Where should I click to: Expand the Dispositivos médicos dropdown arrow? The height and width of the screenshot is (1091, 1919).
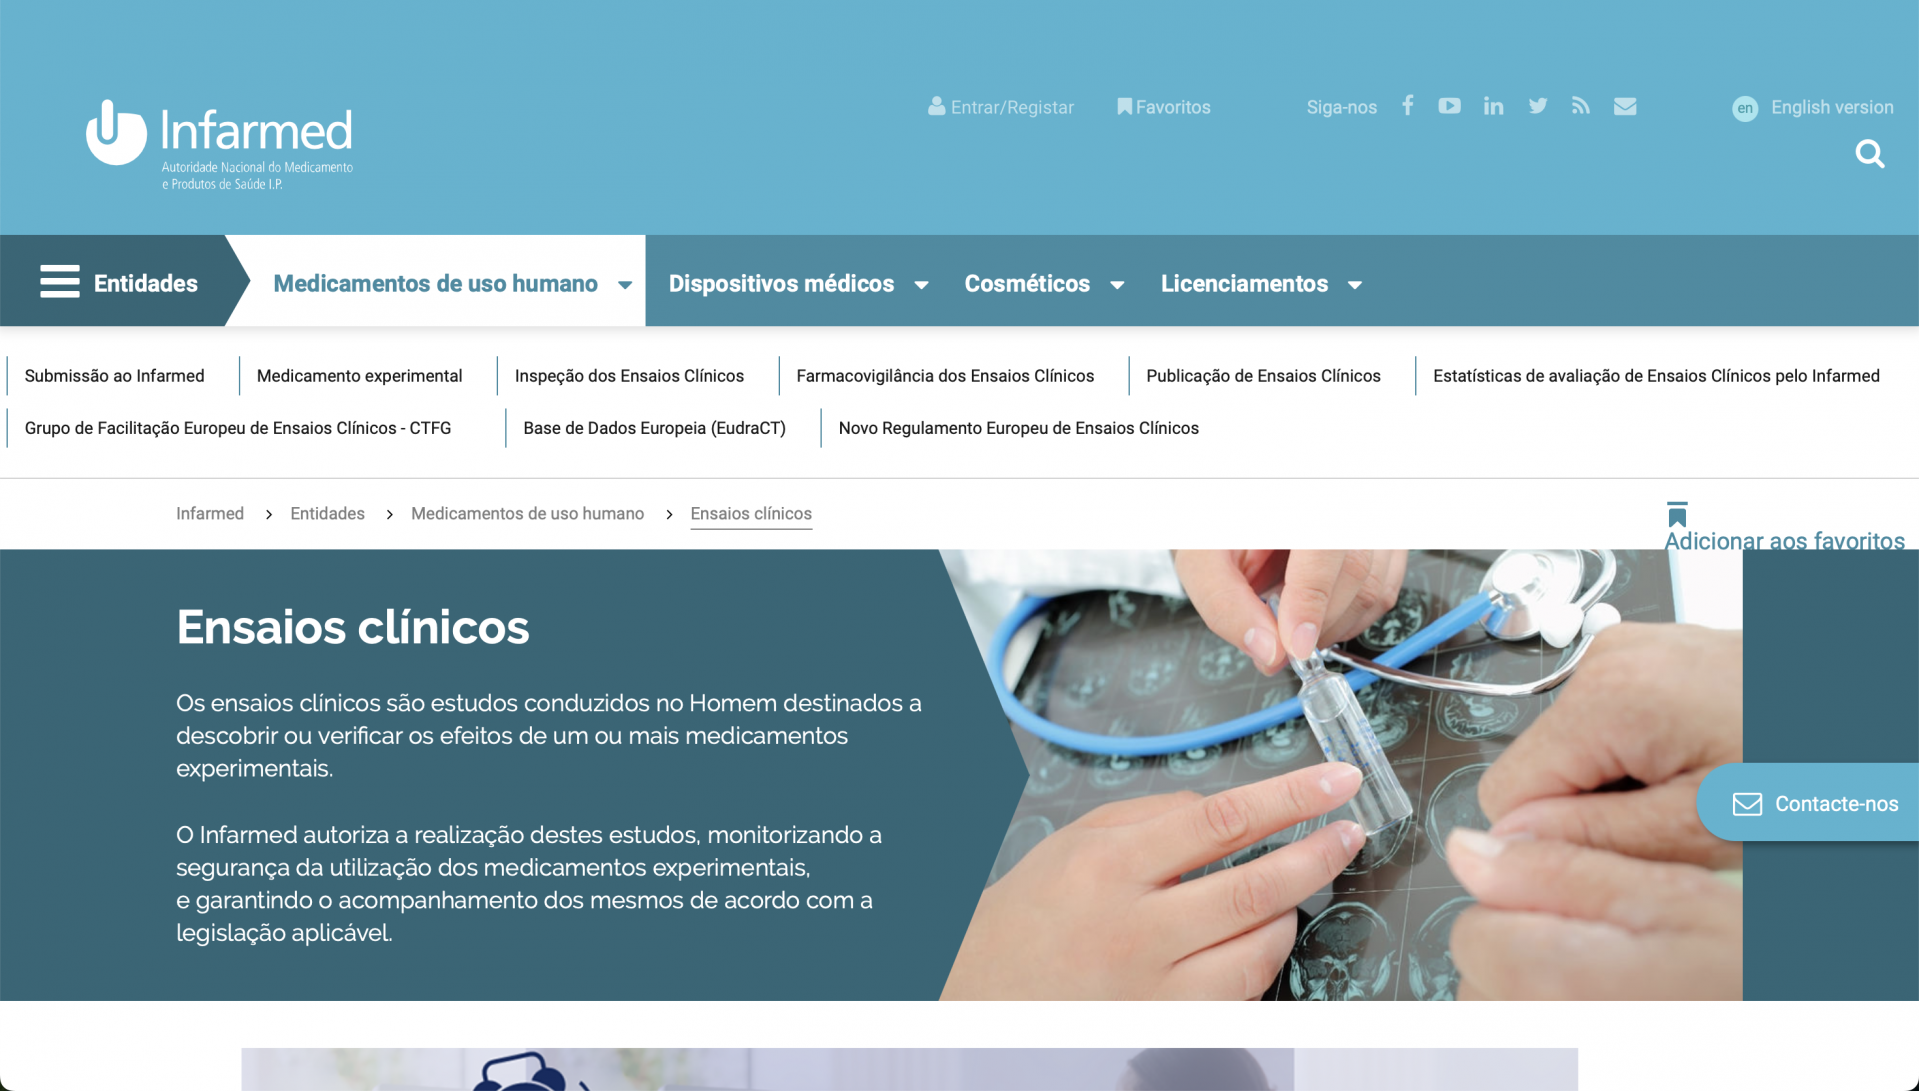coord(921,285)
